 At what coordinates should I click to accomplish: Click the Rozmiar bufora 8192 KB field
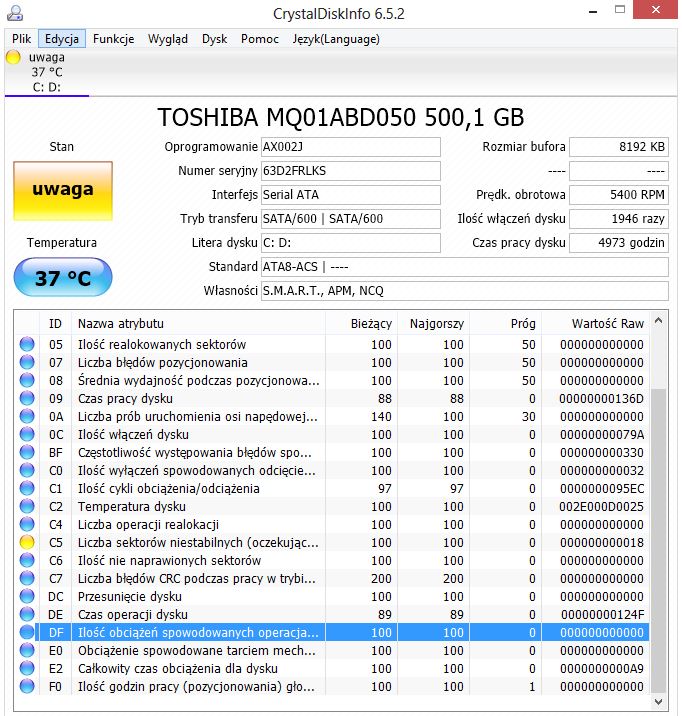(619, 147)
